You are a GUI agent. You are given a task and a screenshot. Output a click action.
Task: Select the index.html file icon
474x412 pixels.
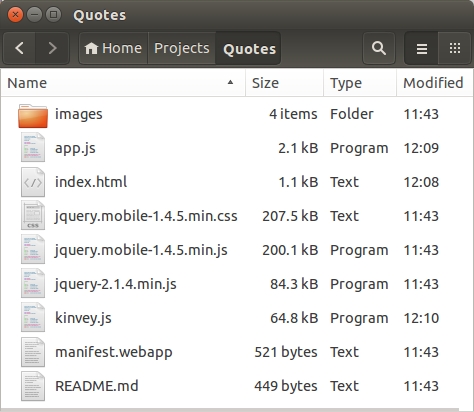tap(33, 182)
